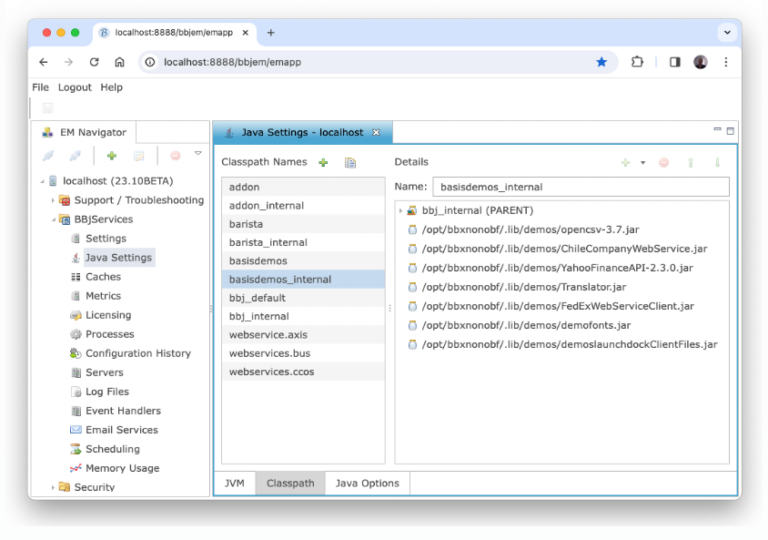Open the File menu

pyautogui.click(x=40, y=87)
